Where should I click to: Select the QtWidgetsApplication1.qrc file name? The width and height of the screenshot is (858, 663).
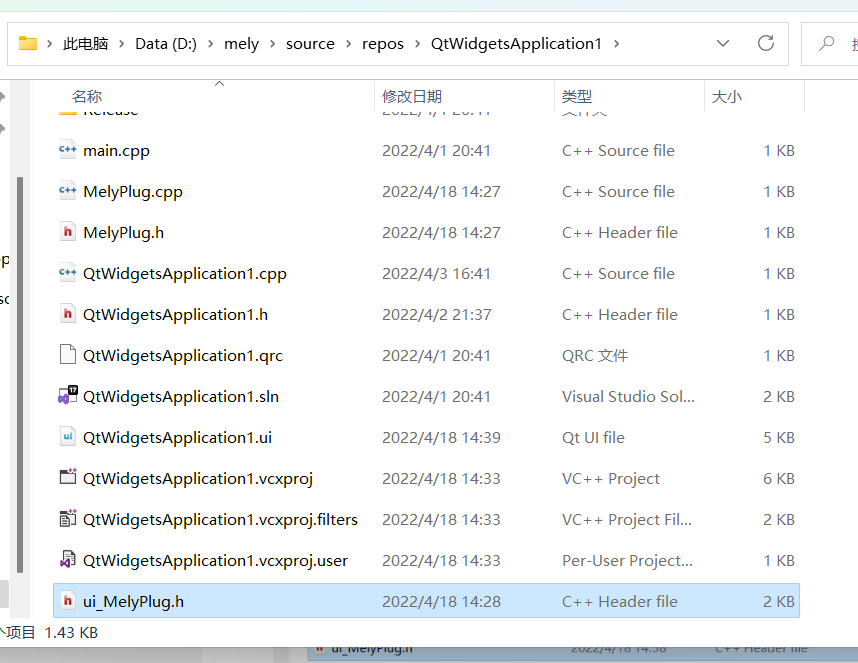click(x=183, y=356)
